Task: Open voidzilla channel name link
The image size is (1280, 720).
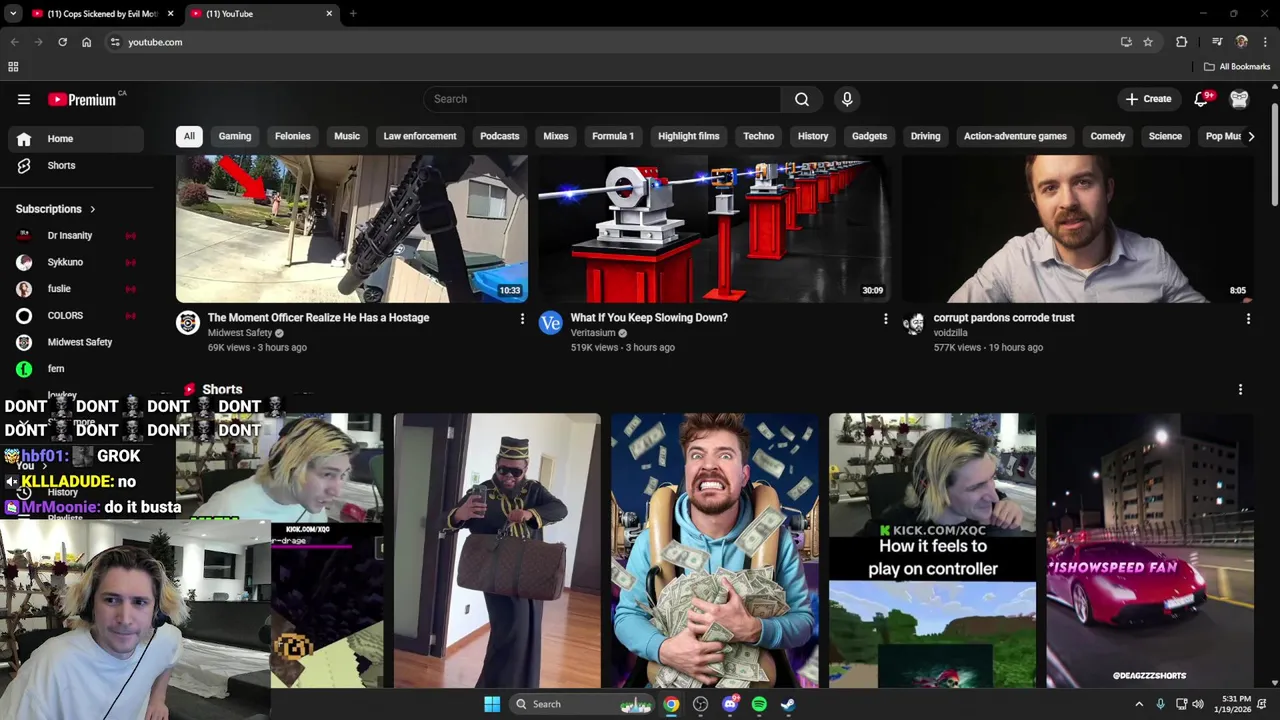Action: pyautogui.click(x=950, y=333)
